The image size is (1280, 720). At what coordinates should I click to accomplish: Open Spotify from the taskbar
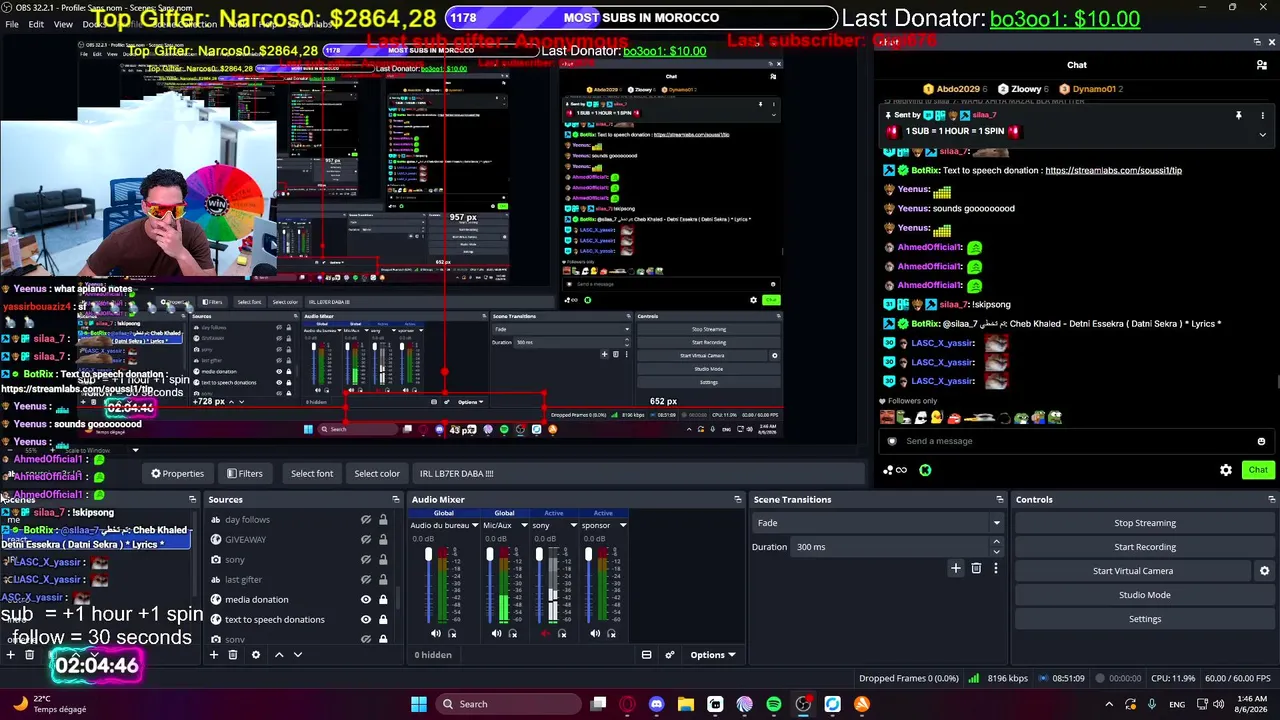coord(774,704)
